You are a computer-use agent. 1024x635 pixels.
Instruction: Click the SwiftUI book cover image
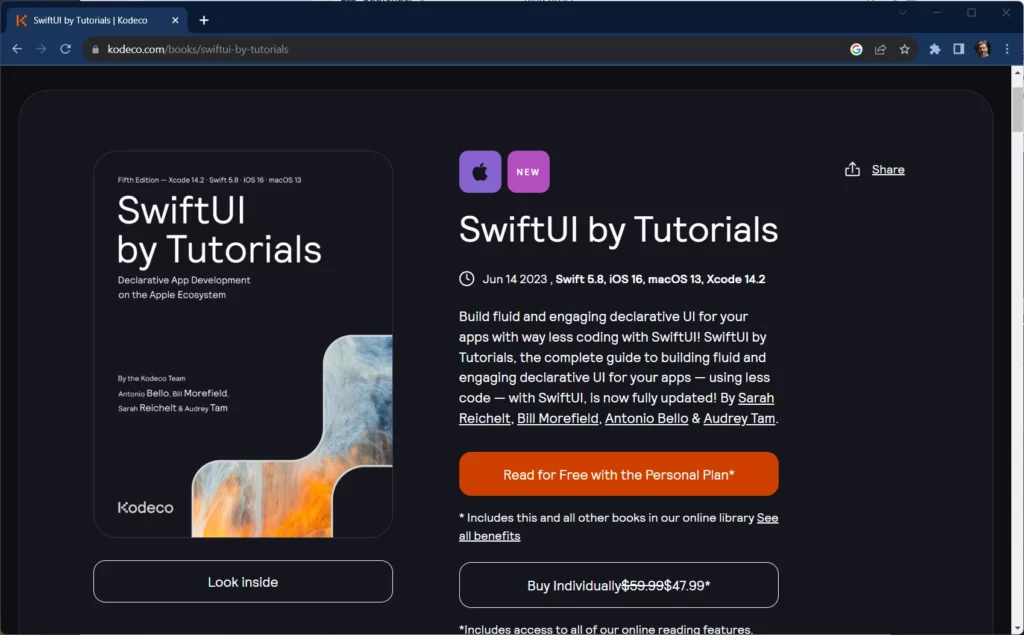(x=243, y=344)
